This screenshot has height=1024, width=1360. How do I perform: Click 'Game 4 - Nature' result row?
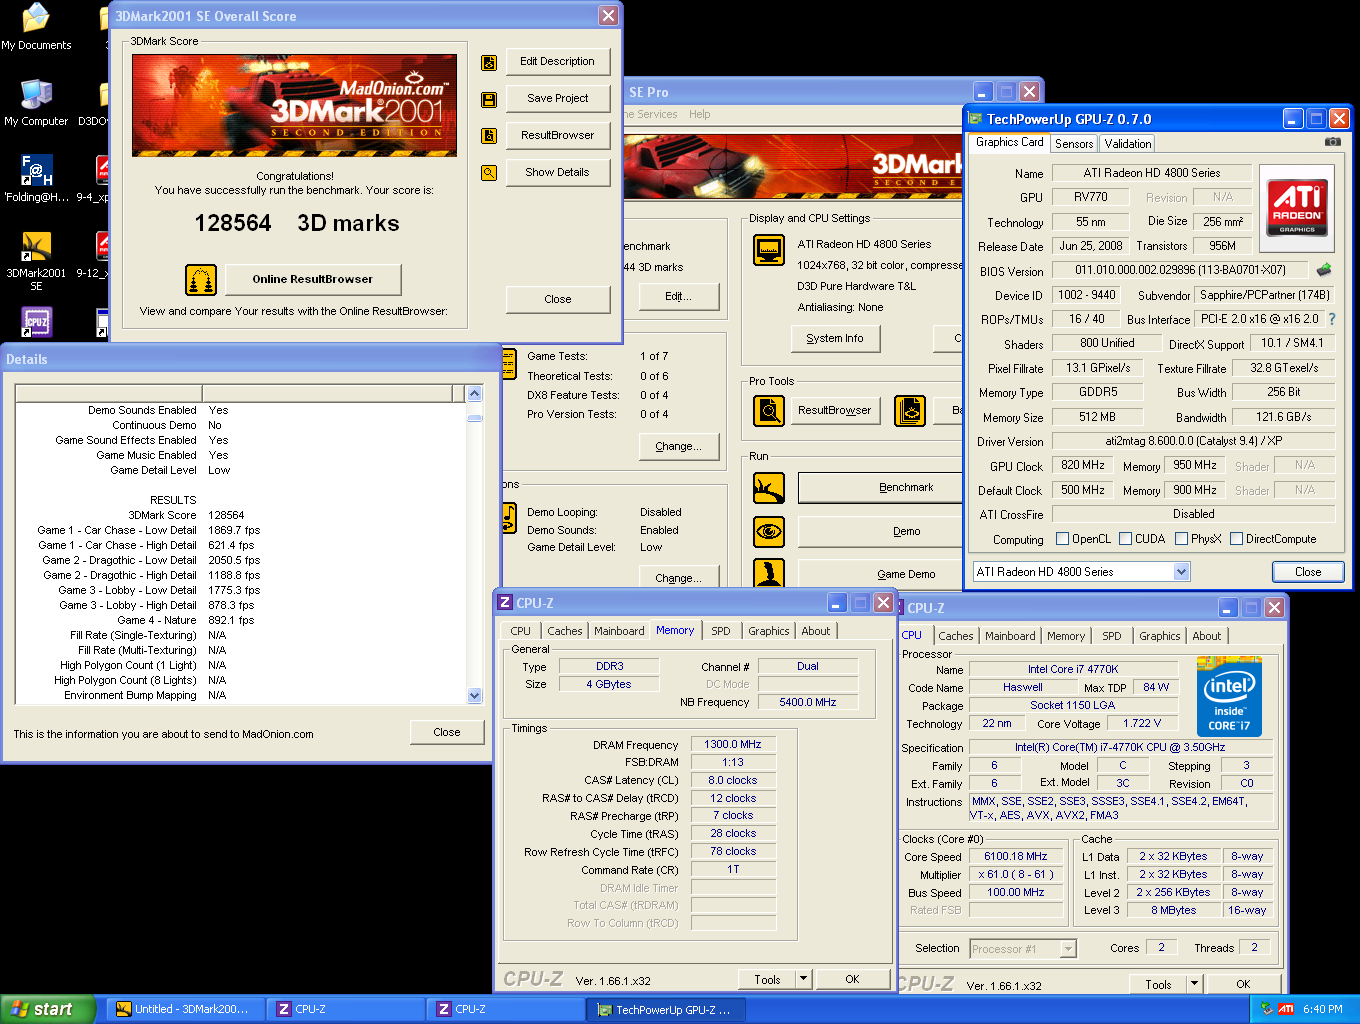pyautogui.click(x=240, y=620)
